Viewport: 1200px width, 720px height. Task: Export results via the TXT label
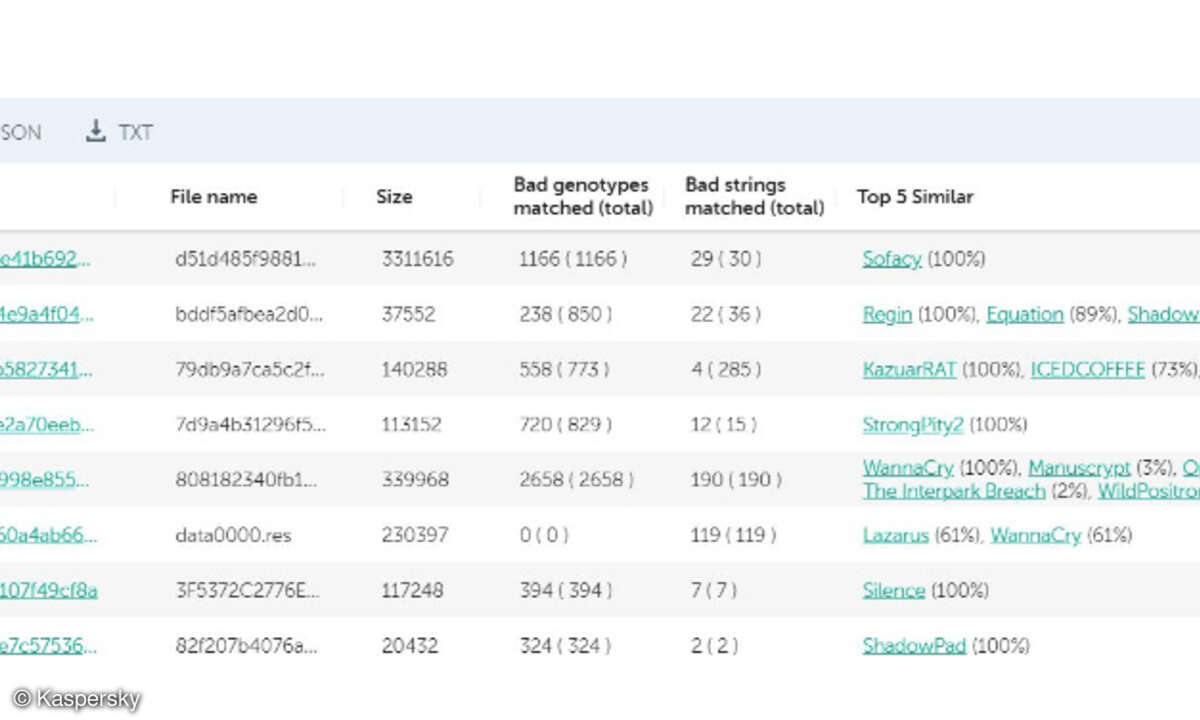coord(136,132)
